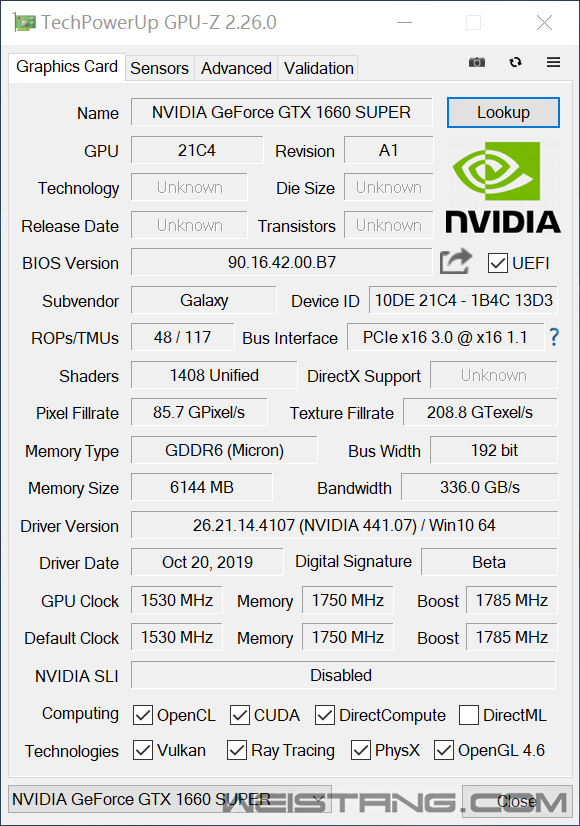Click the BIOS Version field

tap(282, 262)
